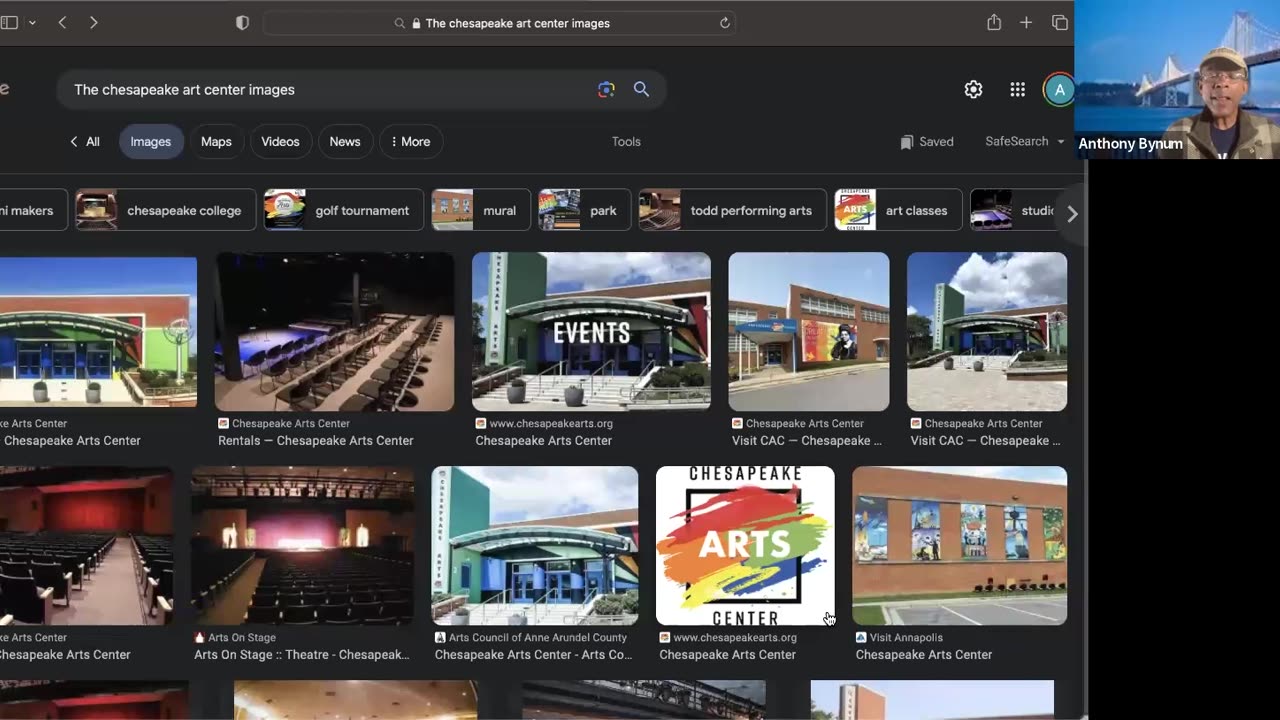Open a new tab with plus icon
Viewport: 1280px width, 720px height.
(x=1026, y=23)
